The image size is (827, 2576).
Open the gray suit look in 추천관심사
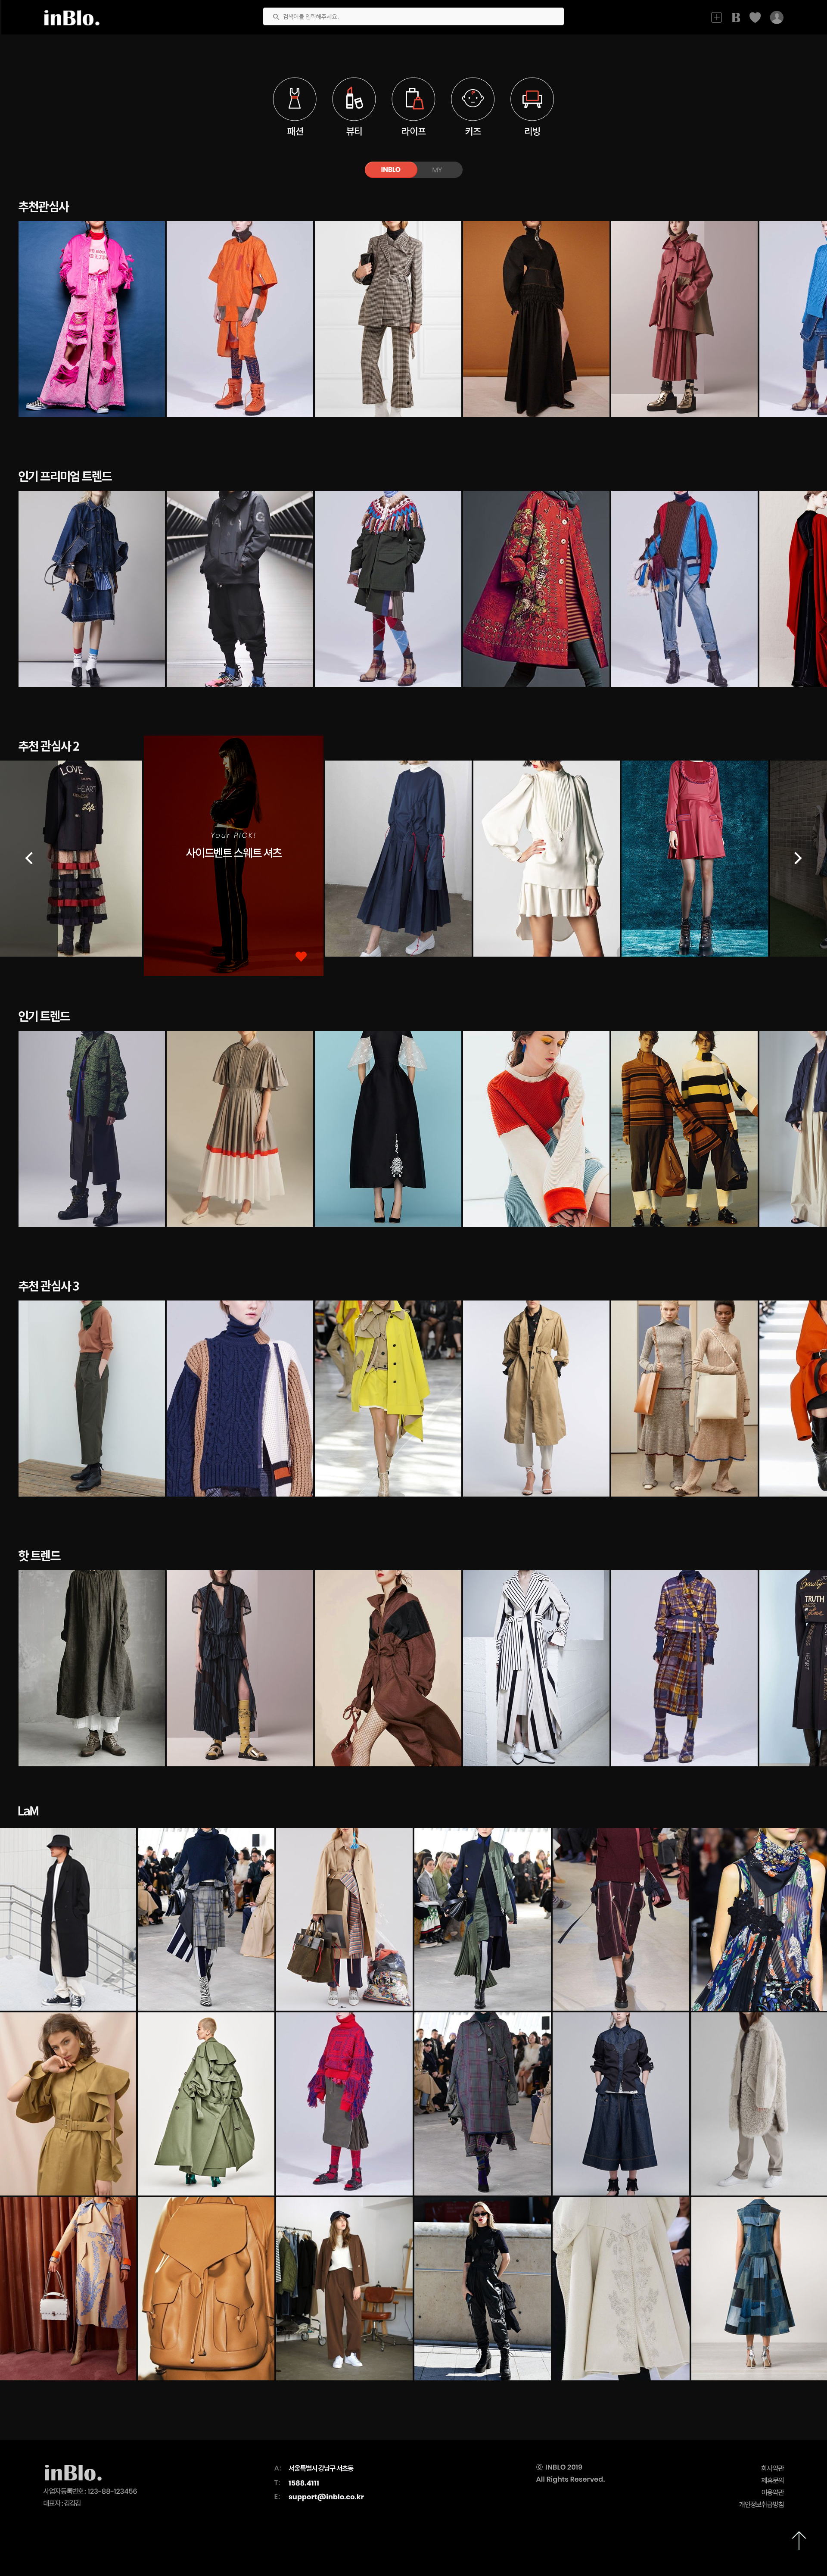pyautogui.click(x=388, y=319)
